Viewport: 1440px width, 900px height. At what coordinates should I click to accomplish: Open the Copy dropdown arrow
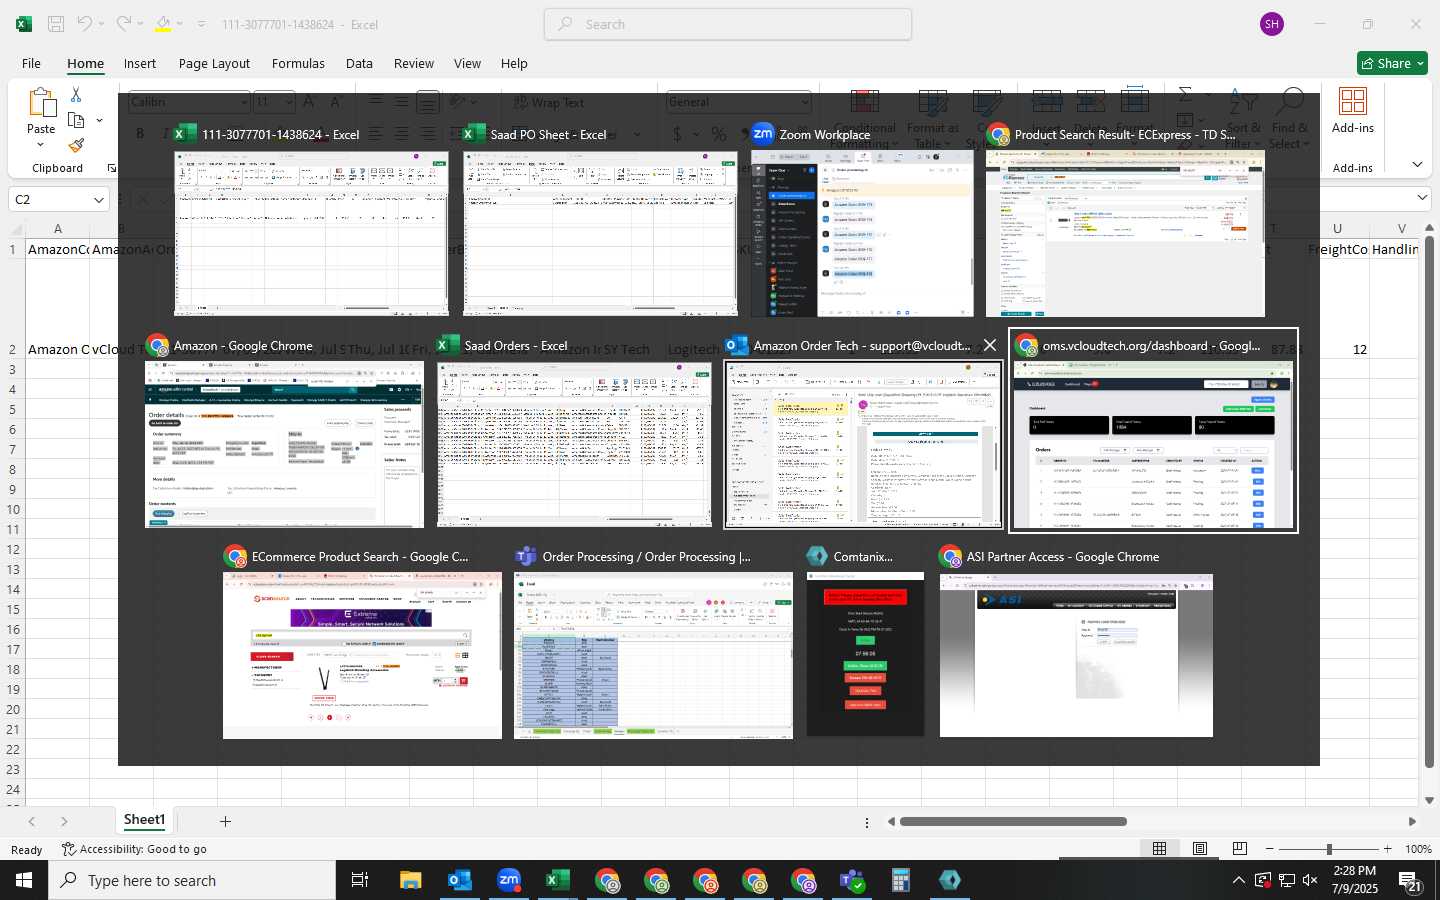tap(99, 120)
